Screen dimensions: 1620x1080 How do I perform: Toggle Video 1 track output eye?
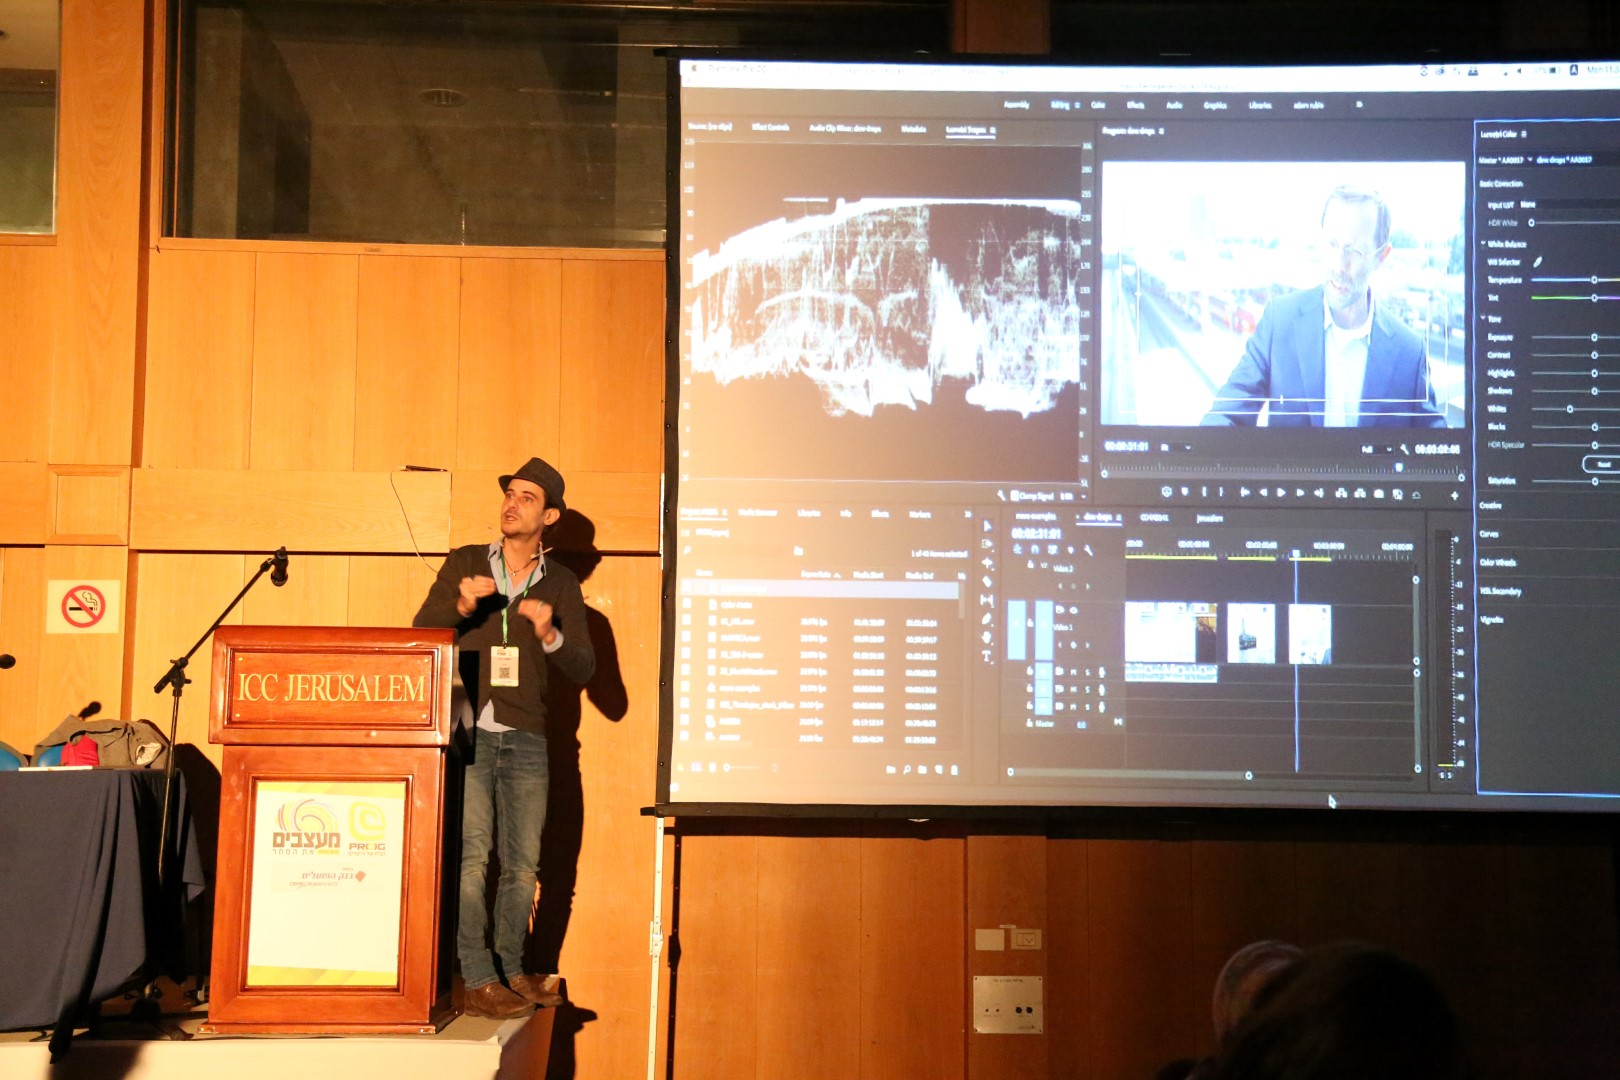click(1074, 609)
